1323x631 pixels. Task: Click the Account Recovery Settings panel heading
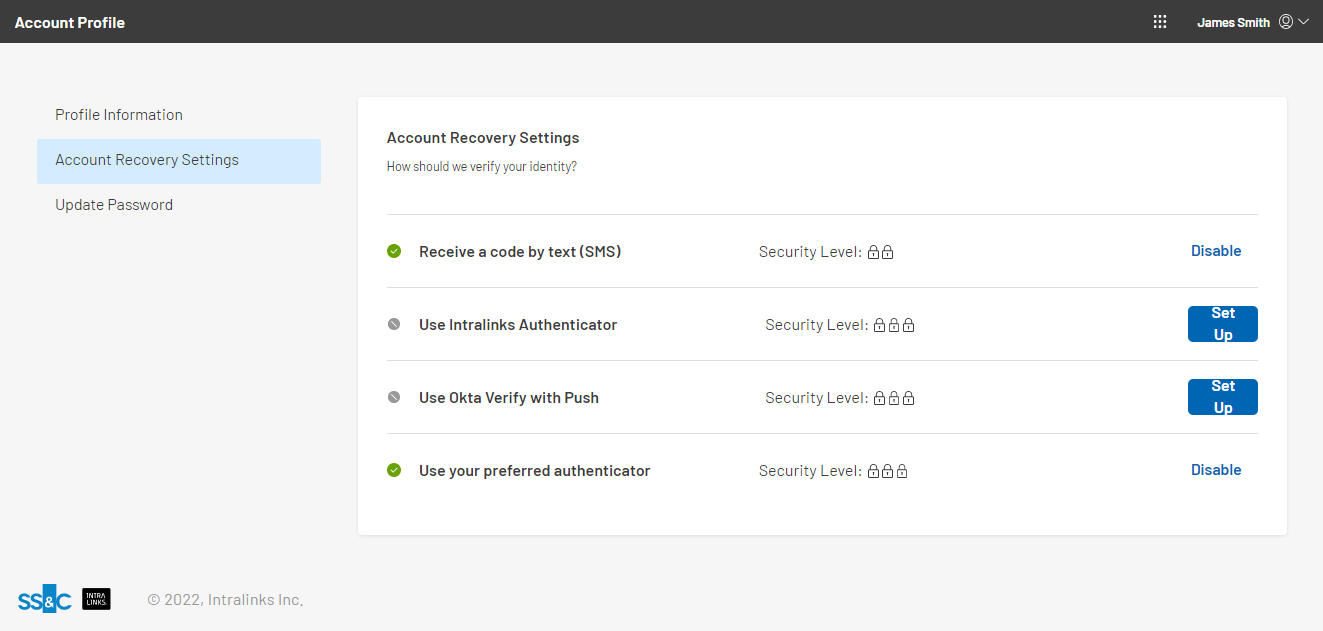tap(483, 138)
